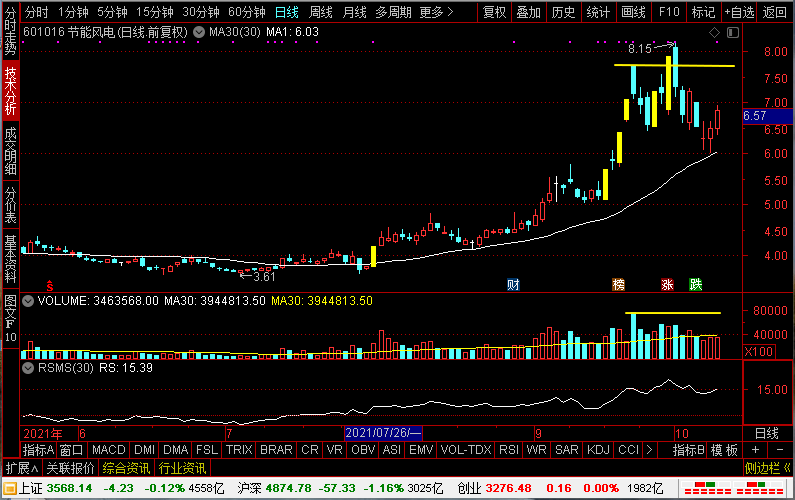Open the 更多 periods dropdown
The image size is (795, 500).
tap(433, 12)
